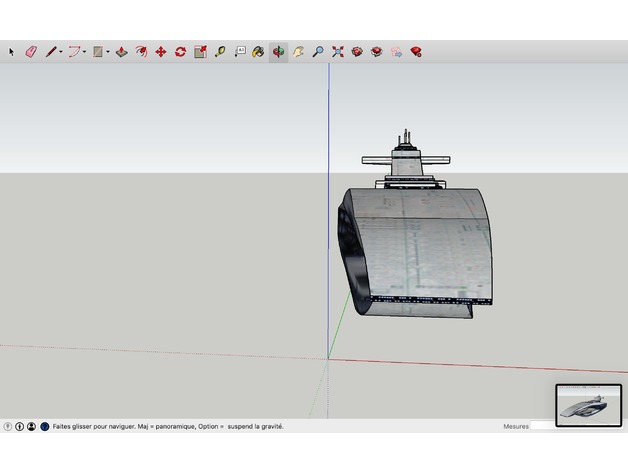Image resolution: width=628 pixels, height=472 pixels.
Task: Open the Extension Manager ruby icon
Action: [x=415, y=51]
